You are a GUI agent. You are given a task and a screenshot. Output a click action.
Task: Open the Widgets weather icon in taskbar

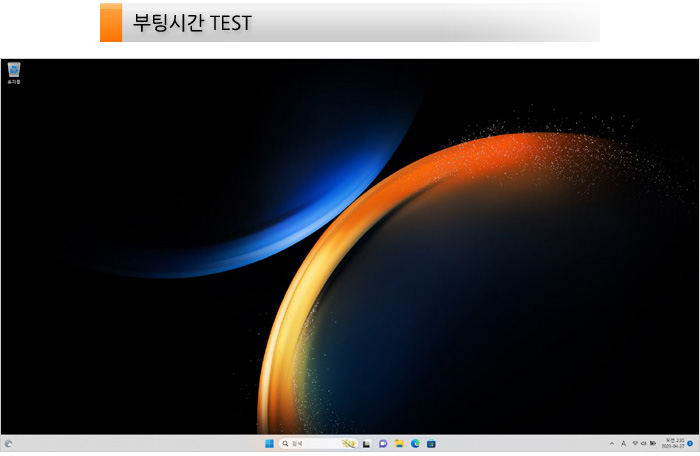click(9, 443)
